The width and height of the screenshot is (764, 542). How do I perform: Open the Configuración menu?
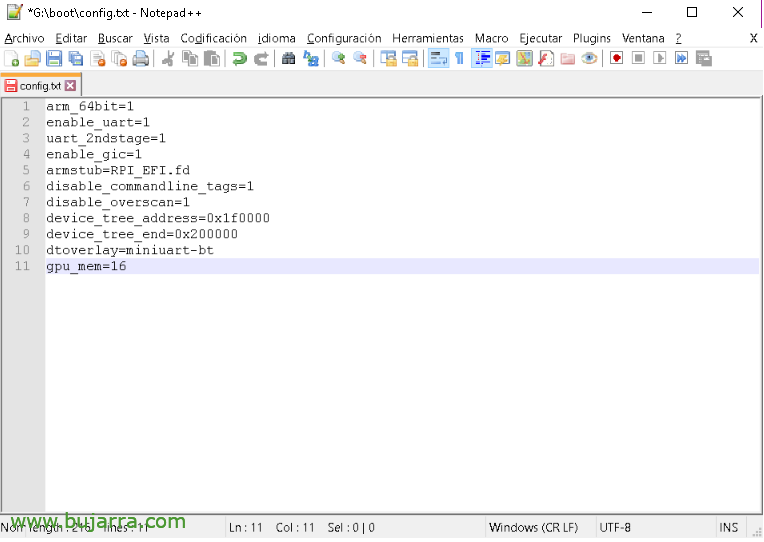344,38
